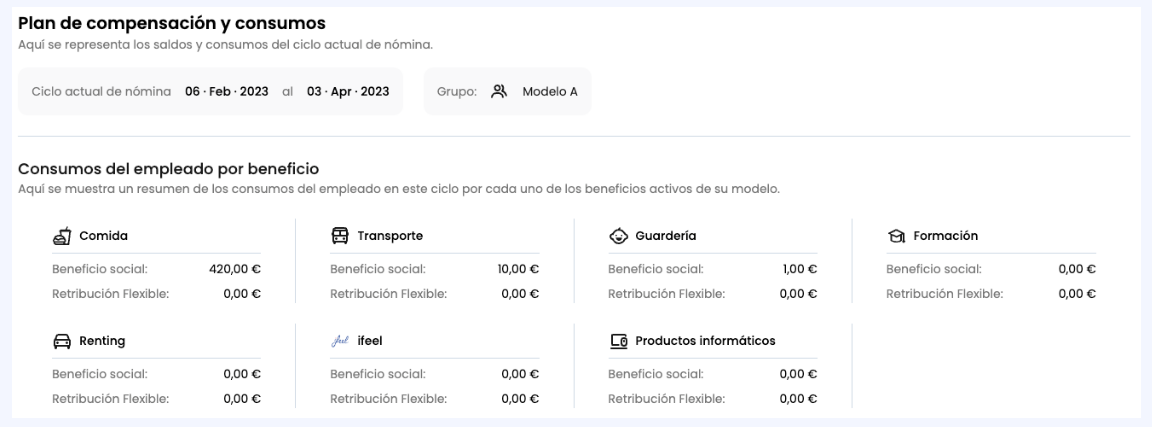Click the ifeel logo icon

click(339, 341)
